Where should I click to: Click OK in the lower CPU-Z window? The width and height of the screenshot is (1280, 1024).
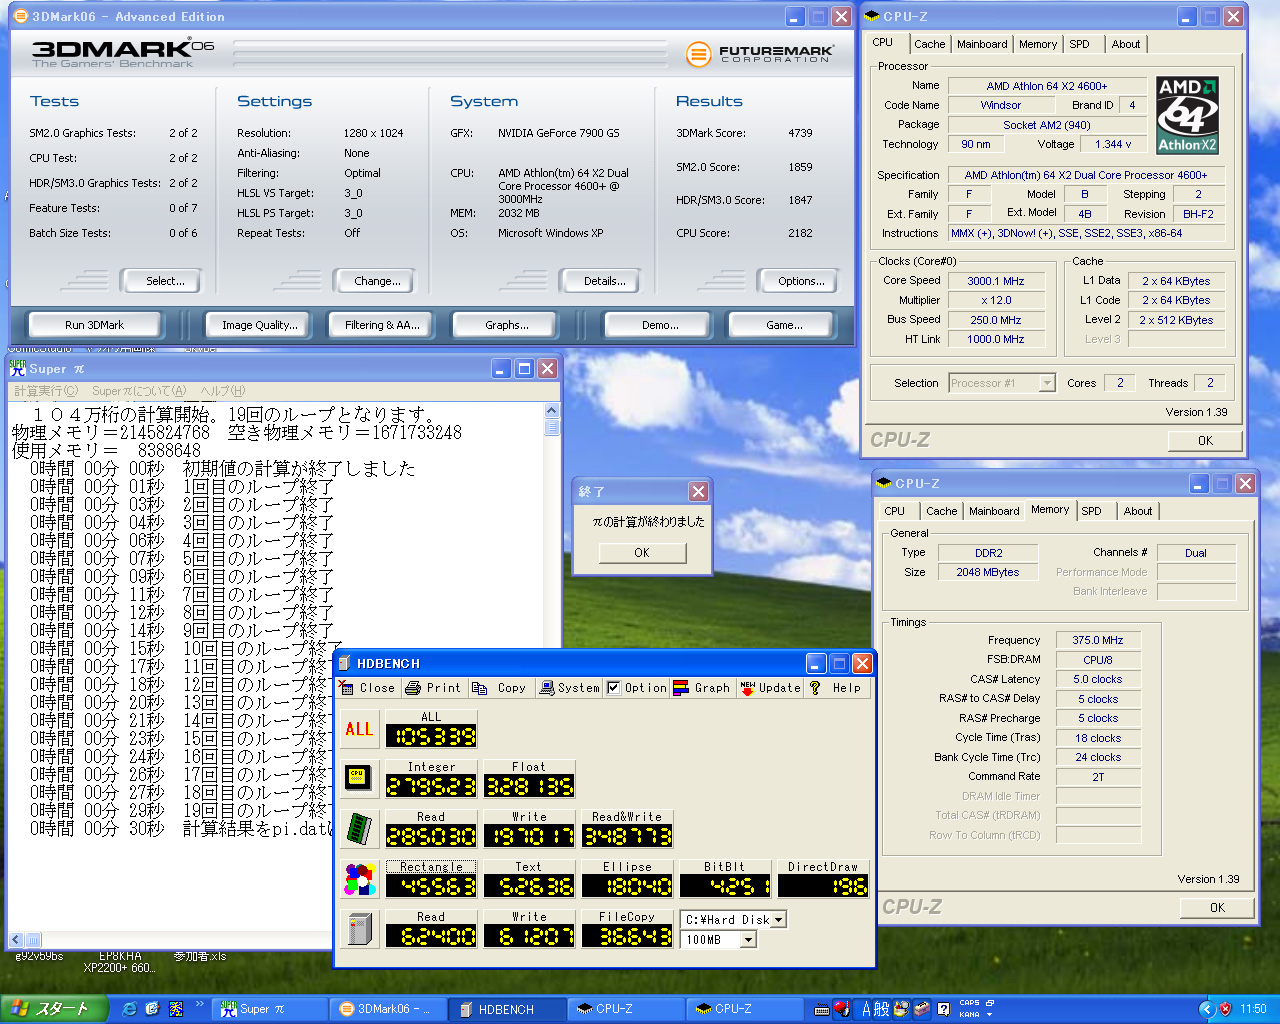click(x=1217, y=907)
